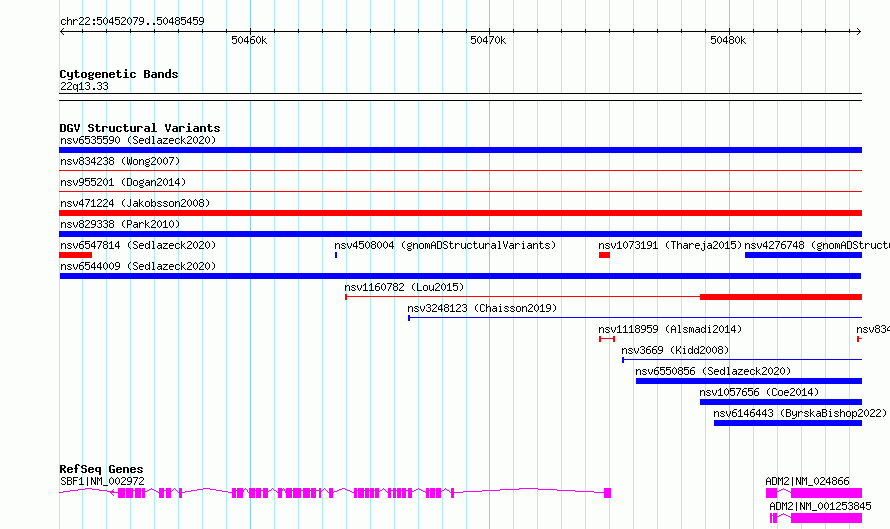Open the nsv834238 (Wong2007) variant label
This screenshot has width=890, height=529.
coord(120,161)
